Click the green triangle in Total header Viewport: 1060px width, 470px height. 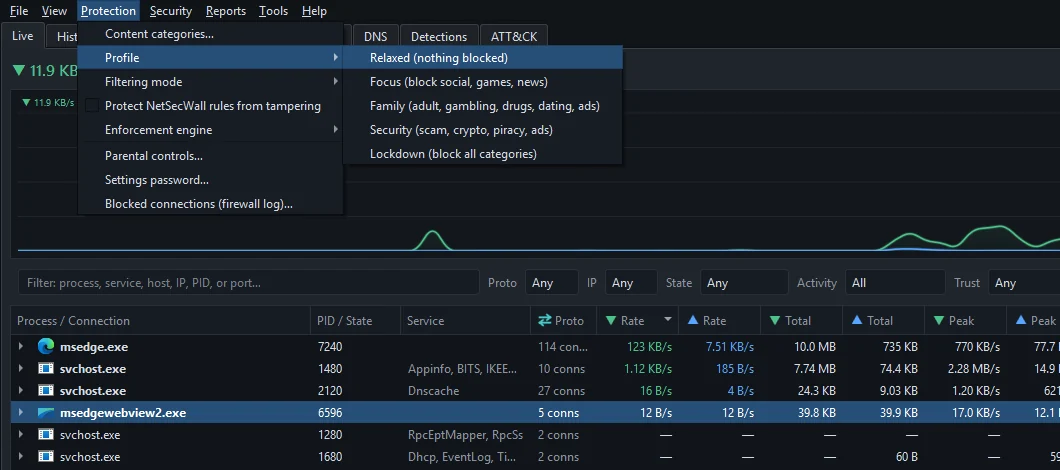pyautogui.click(x=774, y=321)
